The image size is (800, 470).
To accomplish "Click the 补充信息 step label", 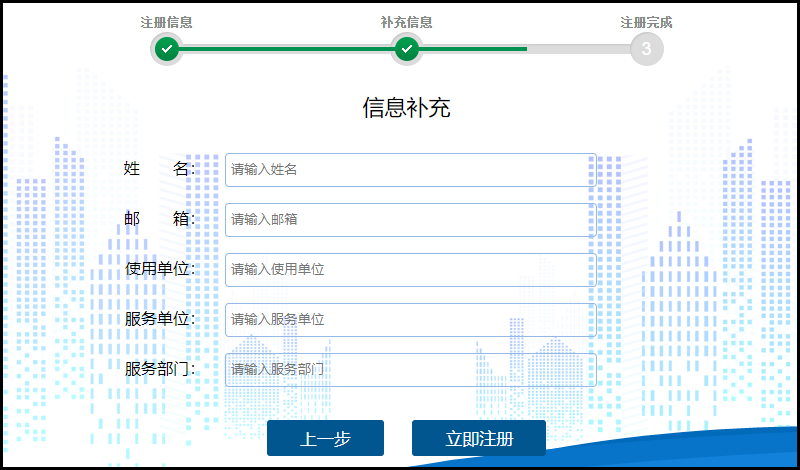I will point(407,22).
